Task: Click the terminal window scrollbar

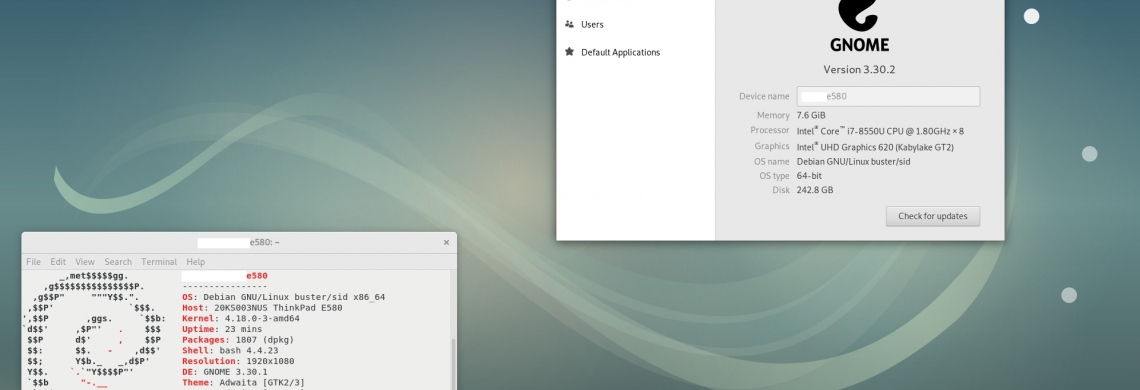Action: (x=453, y=364)
